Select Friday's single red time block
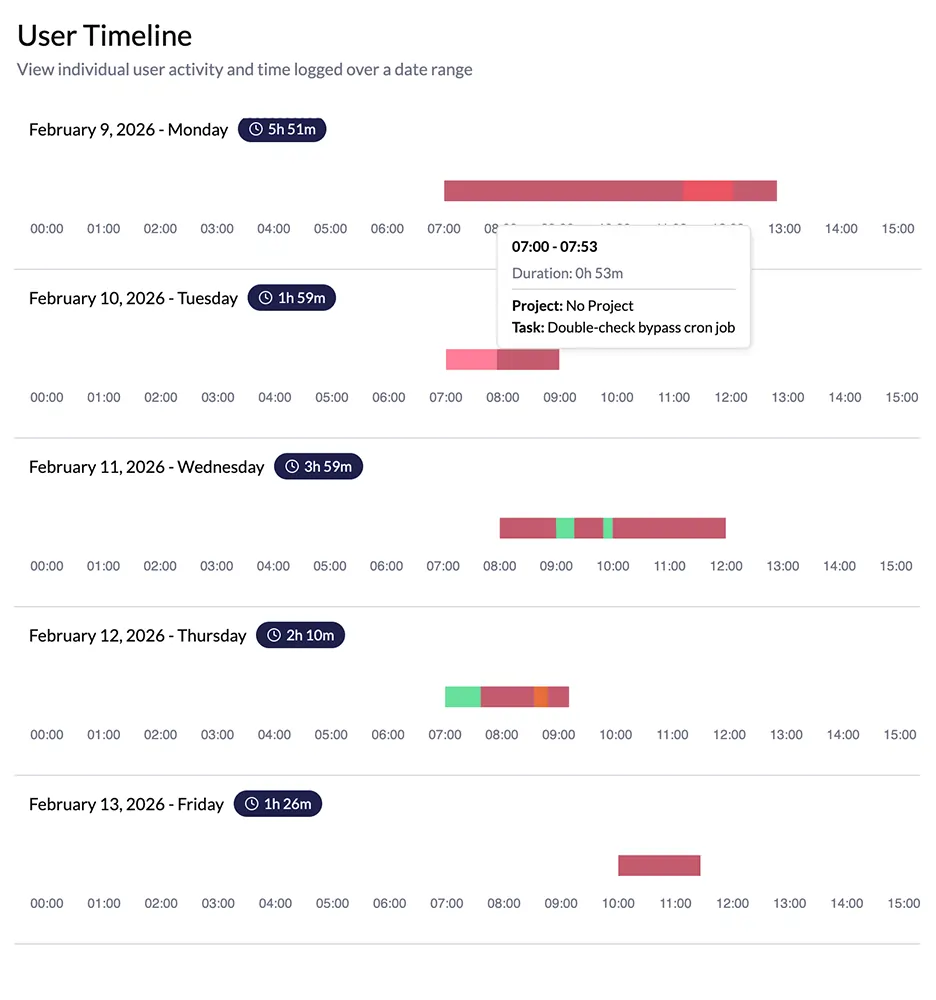Screen dimensions: 936x1000 (x=659, y=864)
